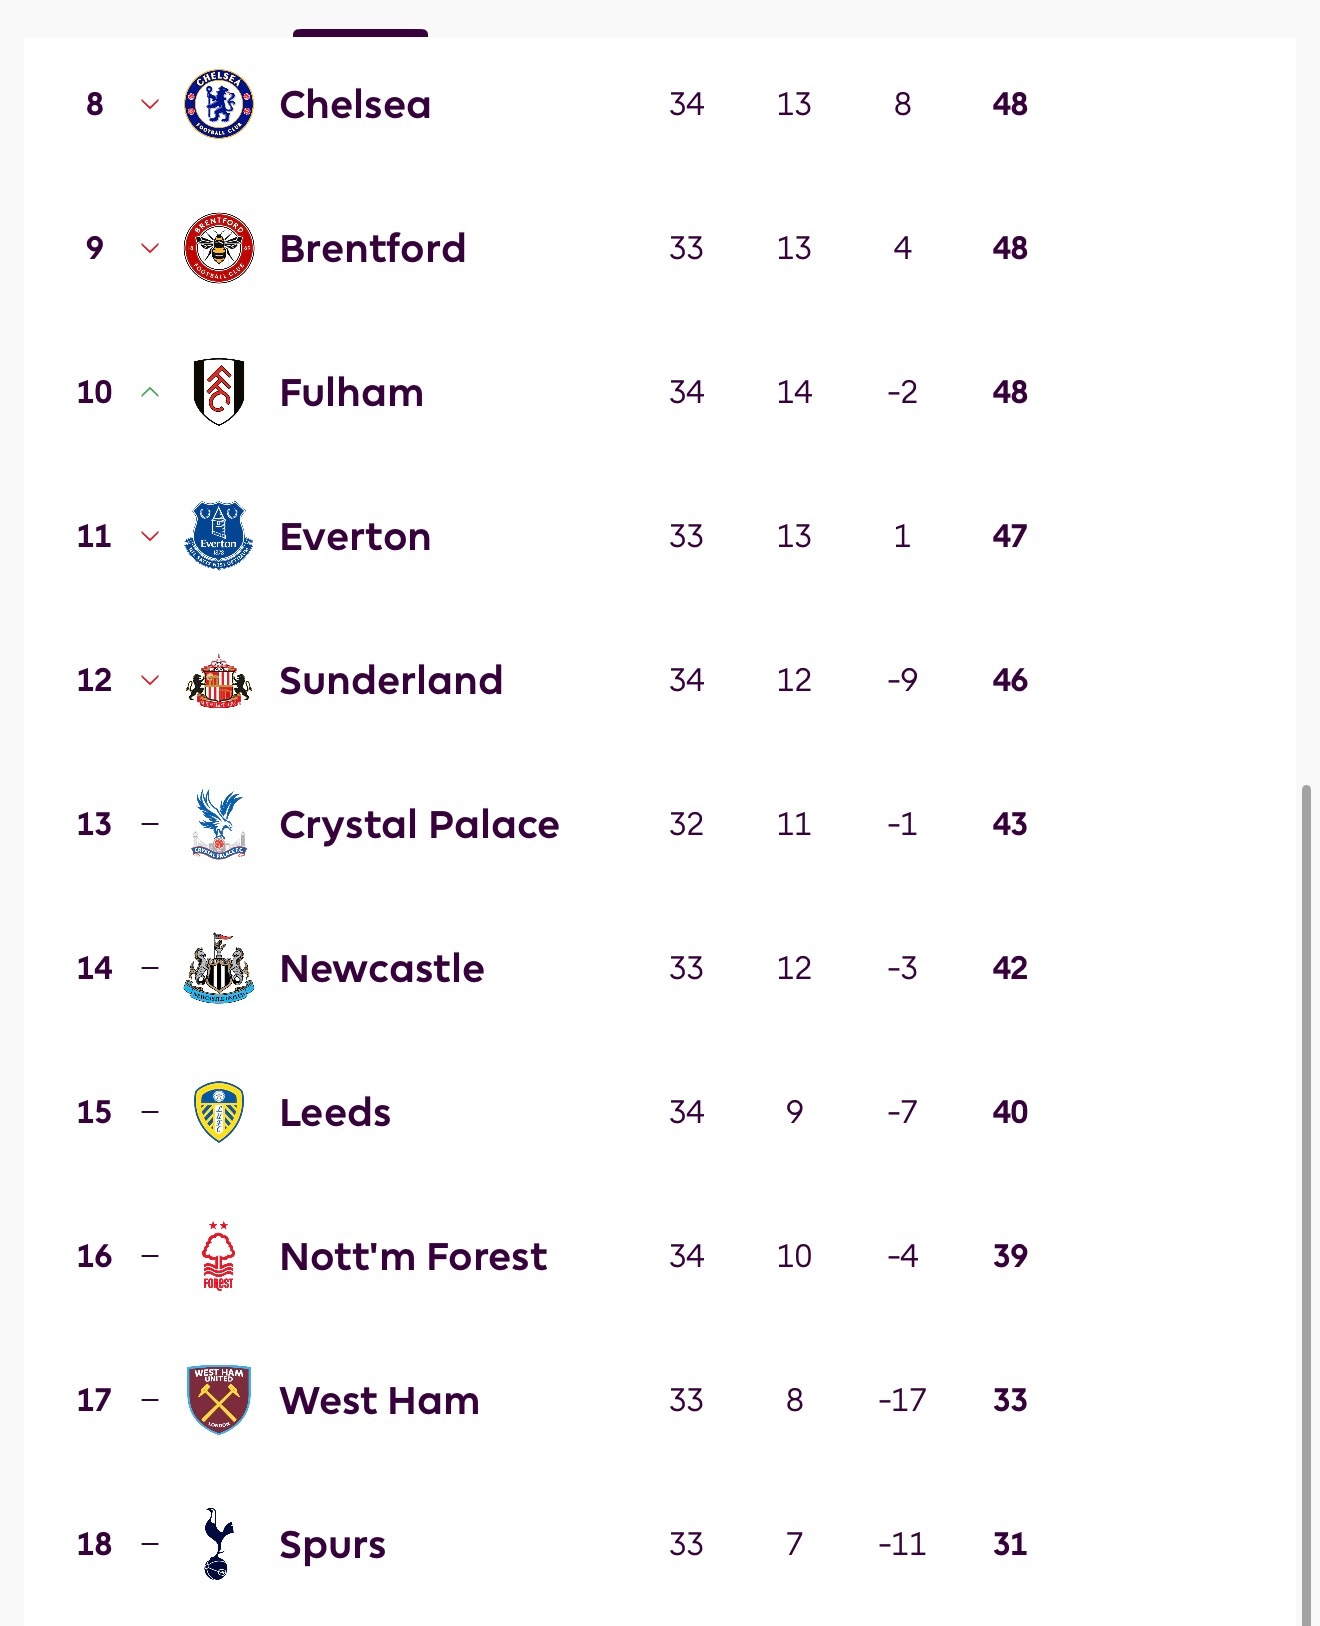This screenshot has width=1320, height=1626.
Task: Expand Chelsea's red down-movement chevron
Action: 150,104
